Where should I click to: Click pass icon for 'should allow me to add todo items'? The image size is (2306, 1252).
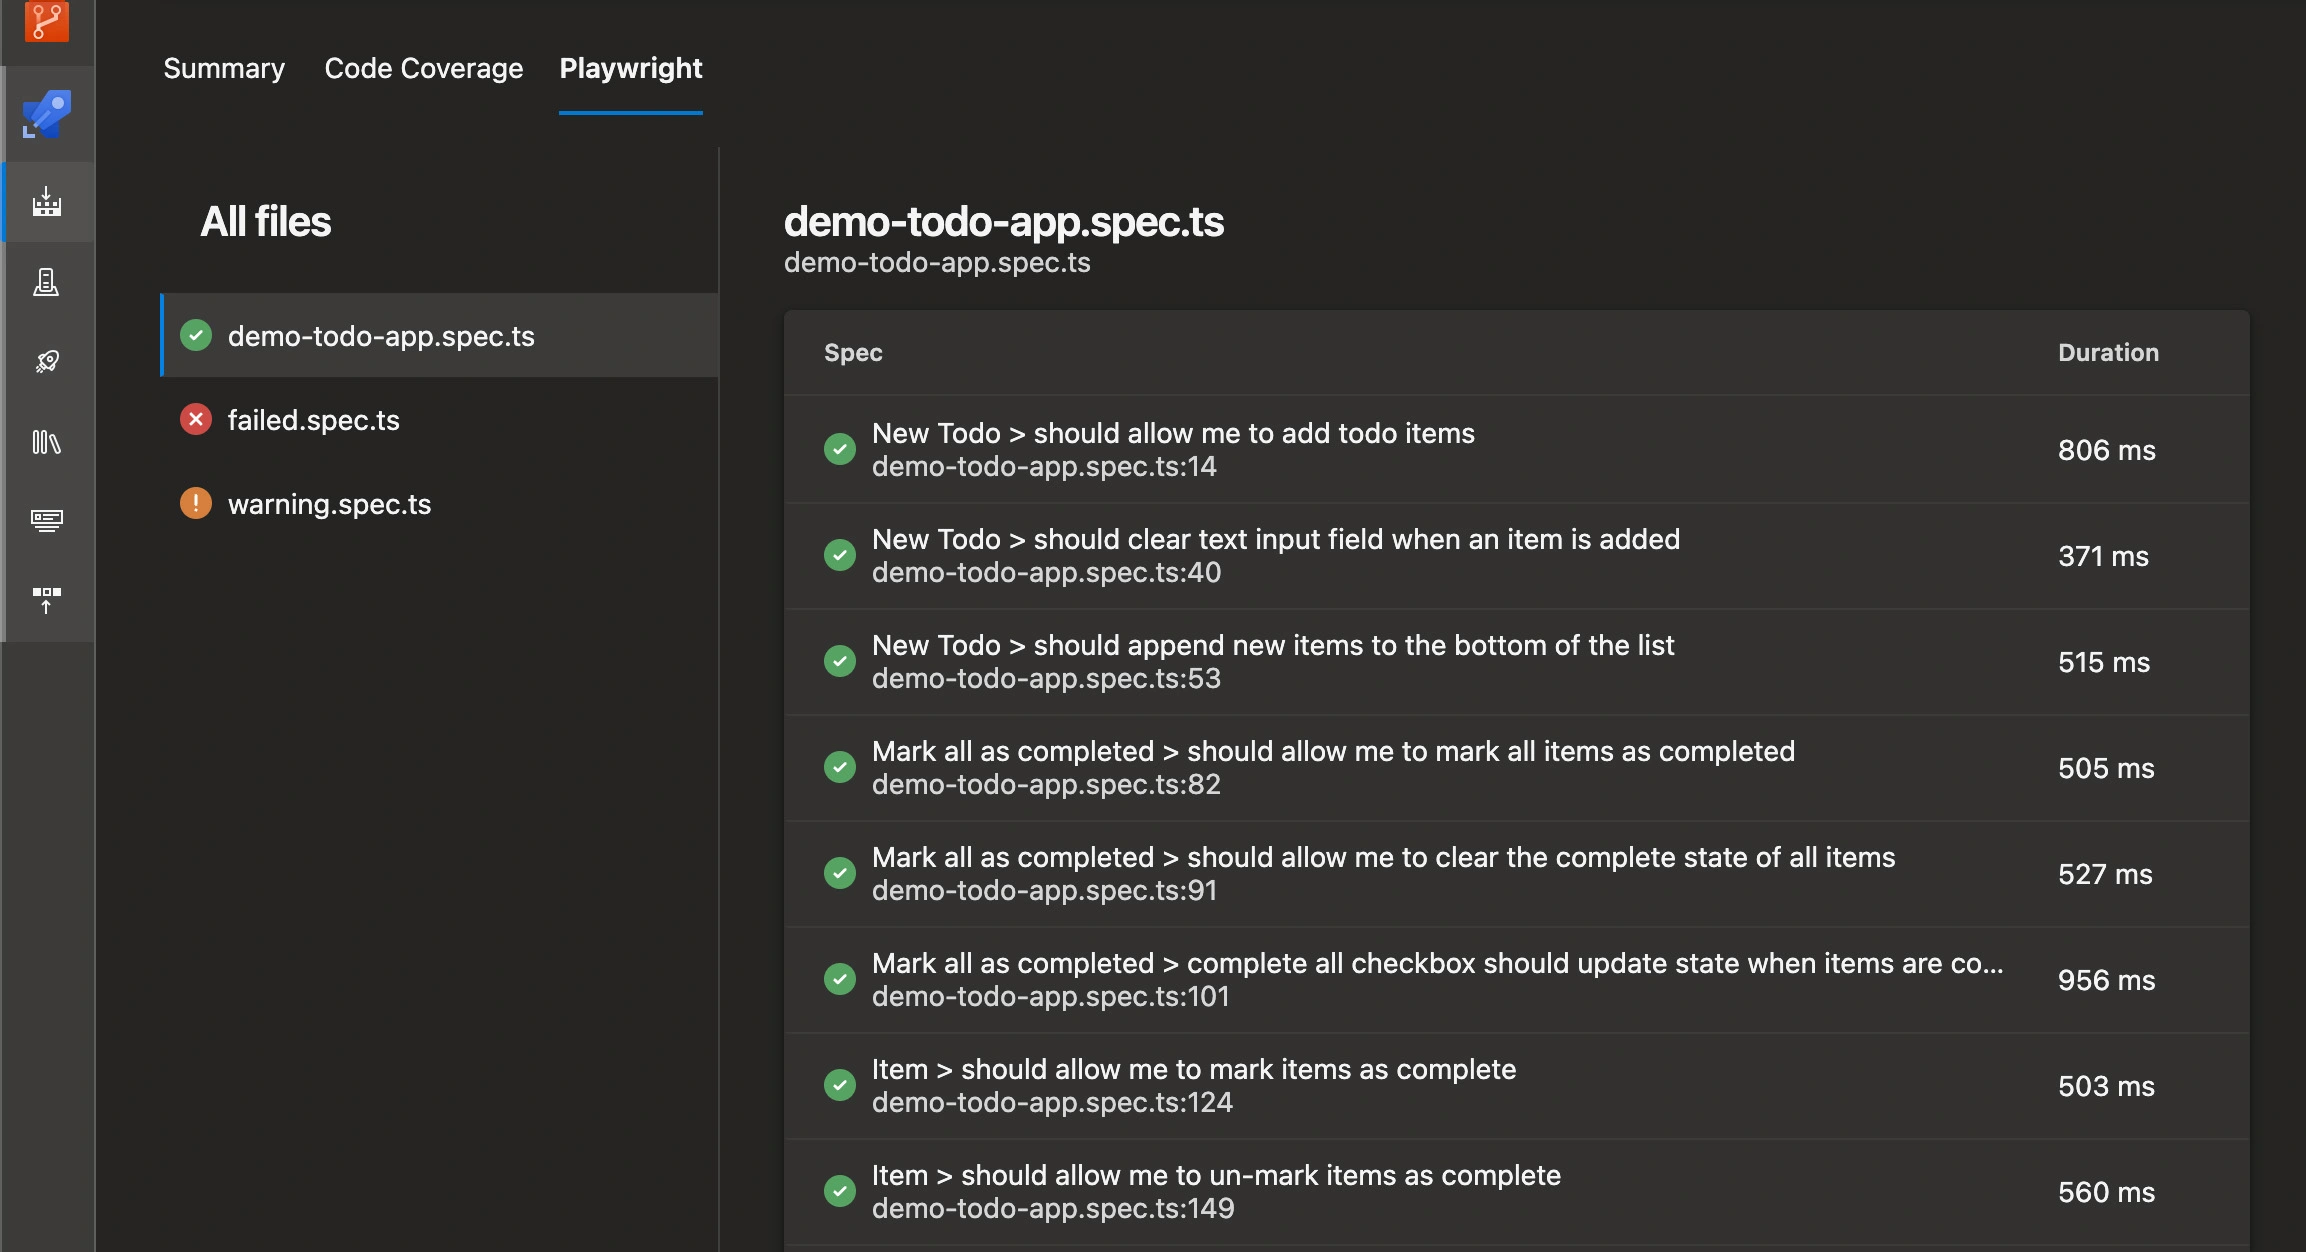pos(840,449)
